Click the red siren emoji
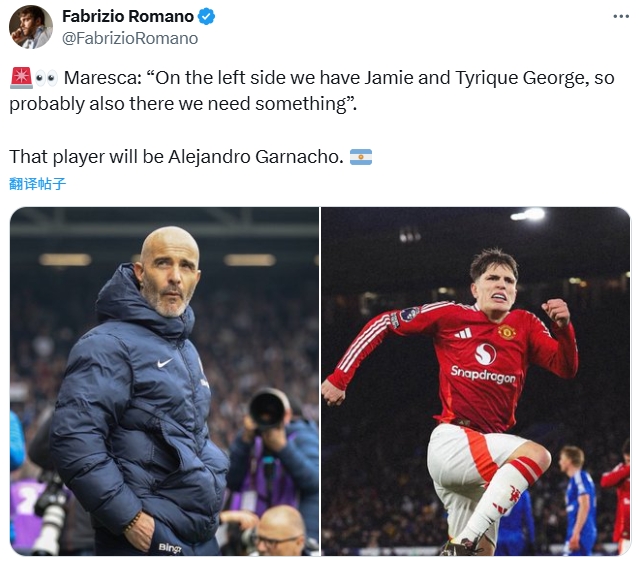639x561 pixels. pyautogui.click(x=20, y=78)
